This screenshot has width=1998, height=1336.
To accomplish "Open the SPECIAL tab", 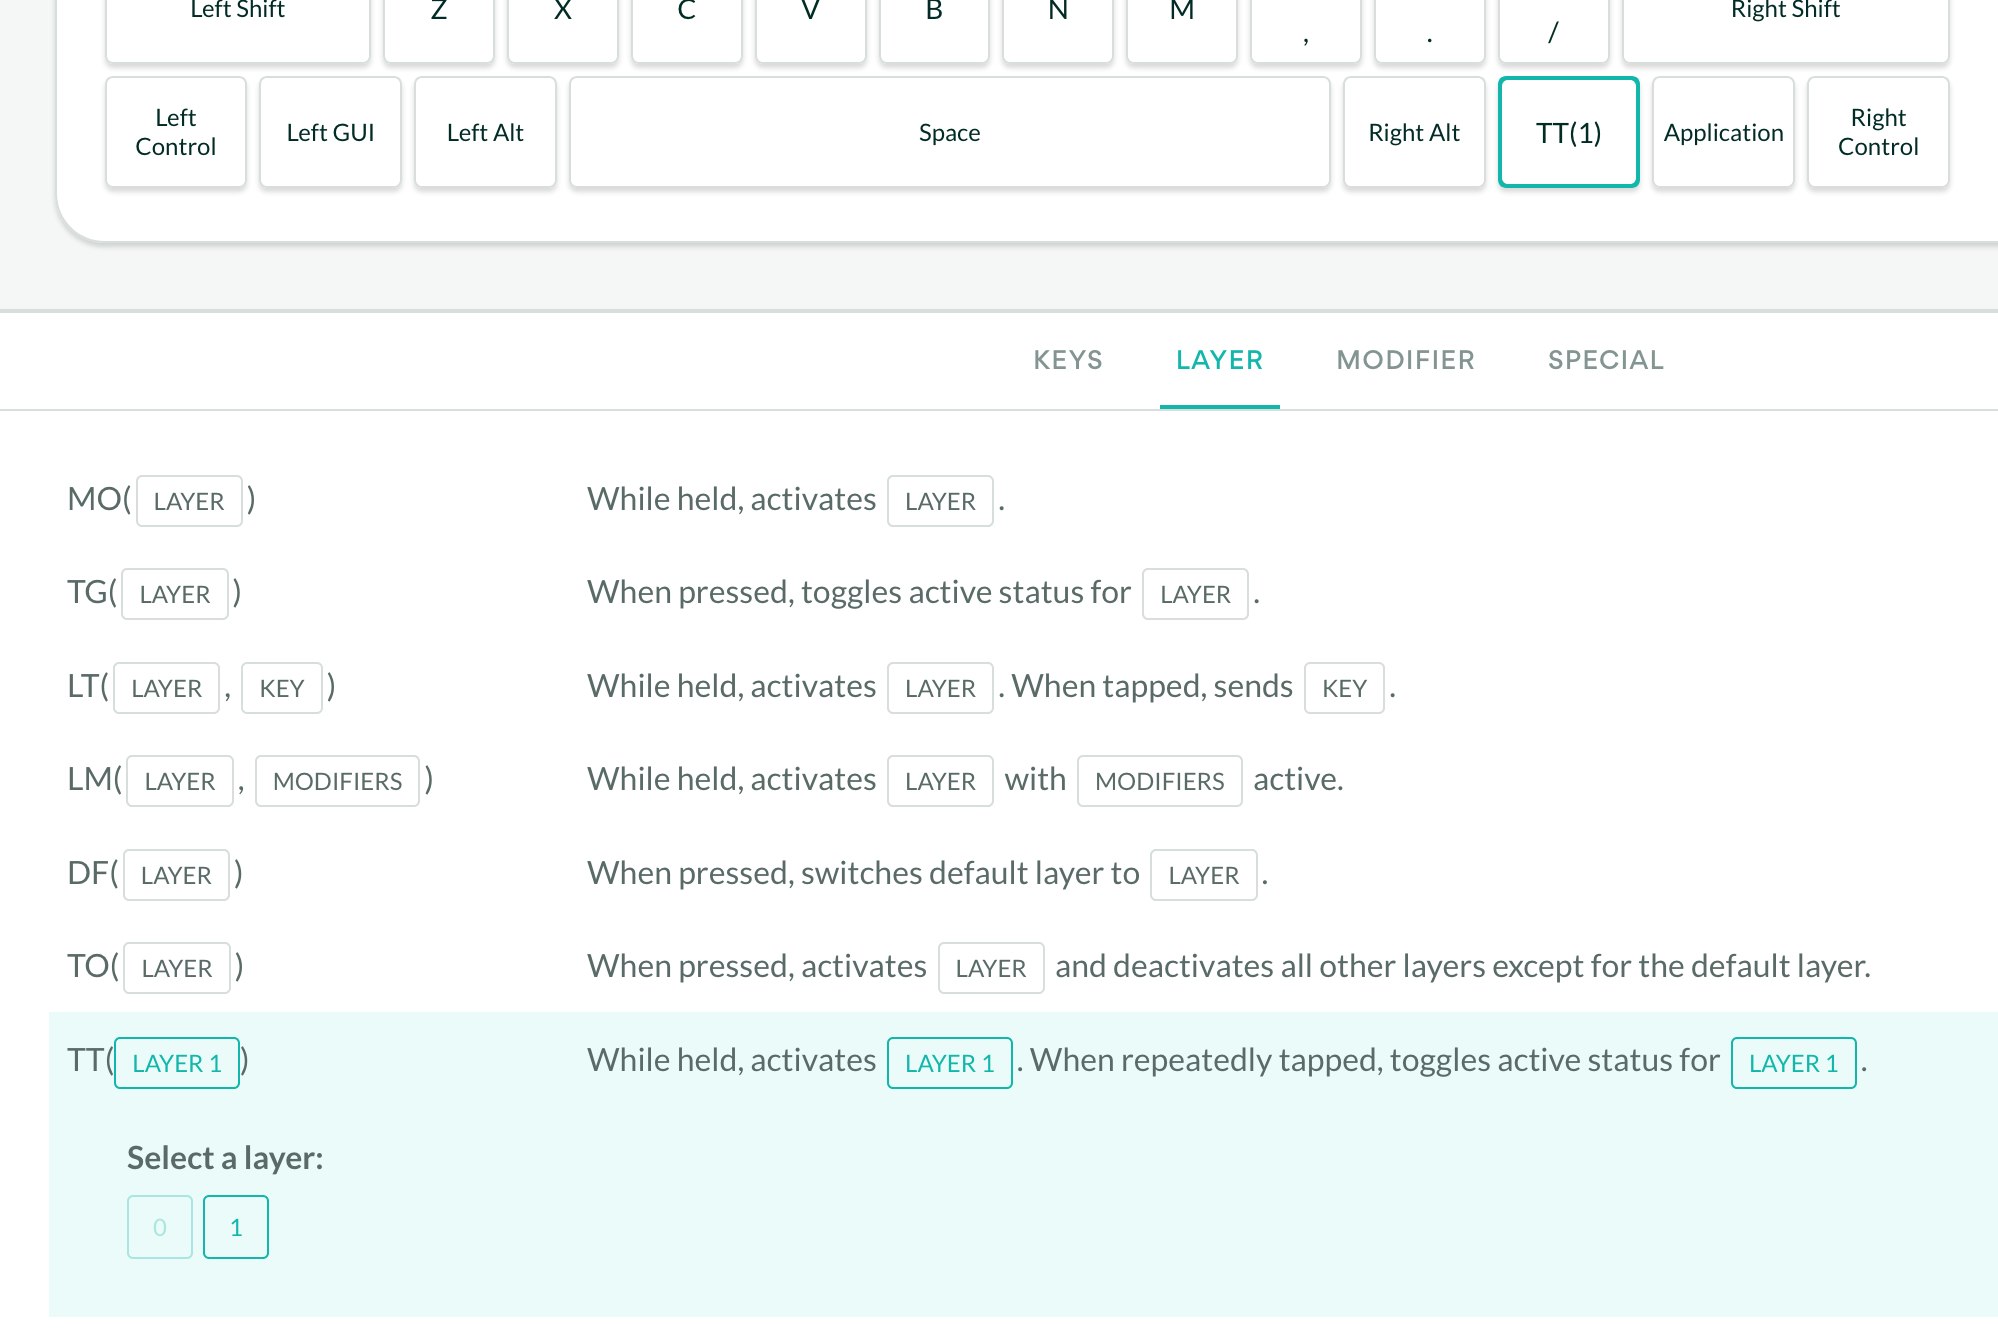I will pyautogui.click(x=1605, y=360).
